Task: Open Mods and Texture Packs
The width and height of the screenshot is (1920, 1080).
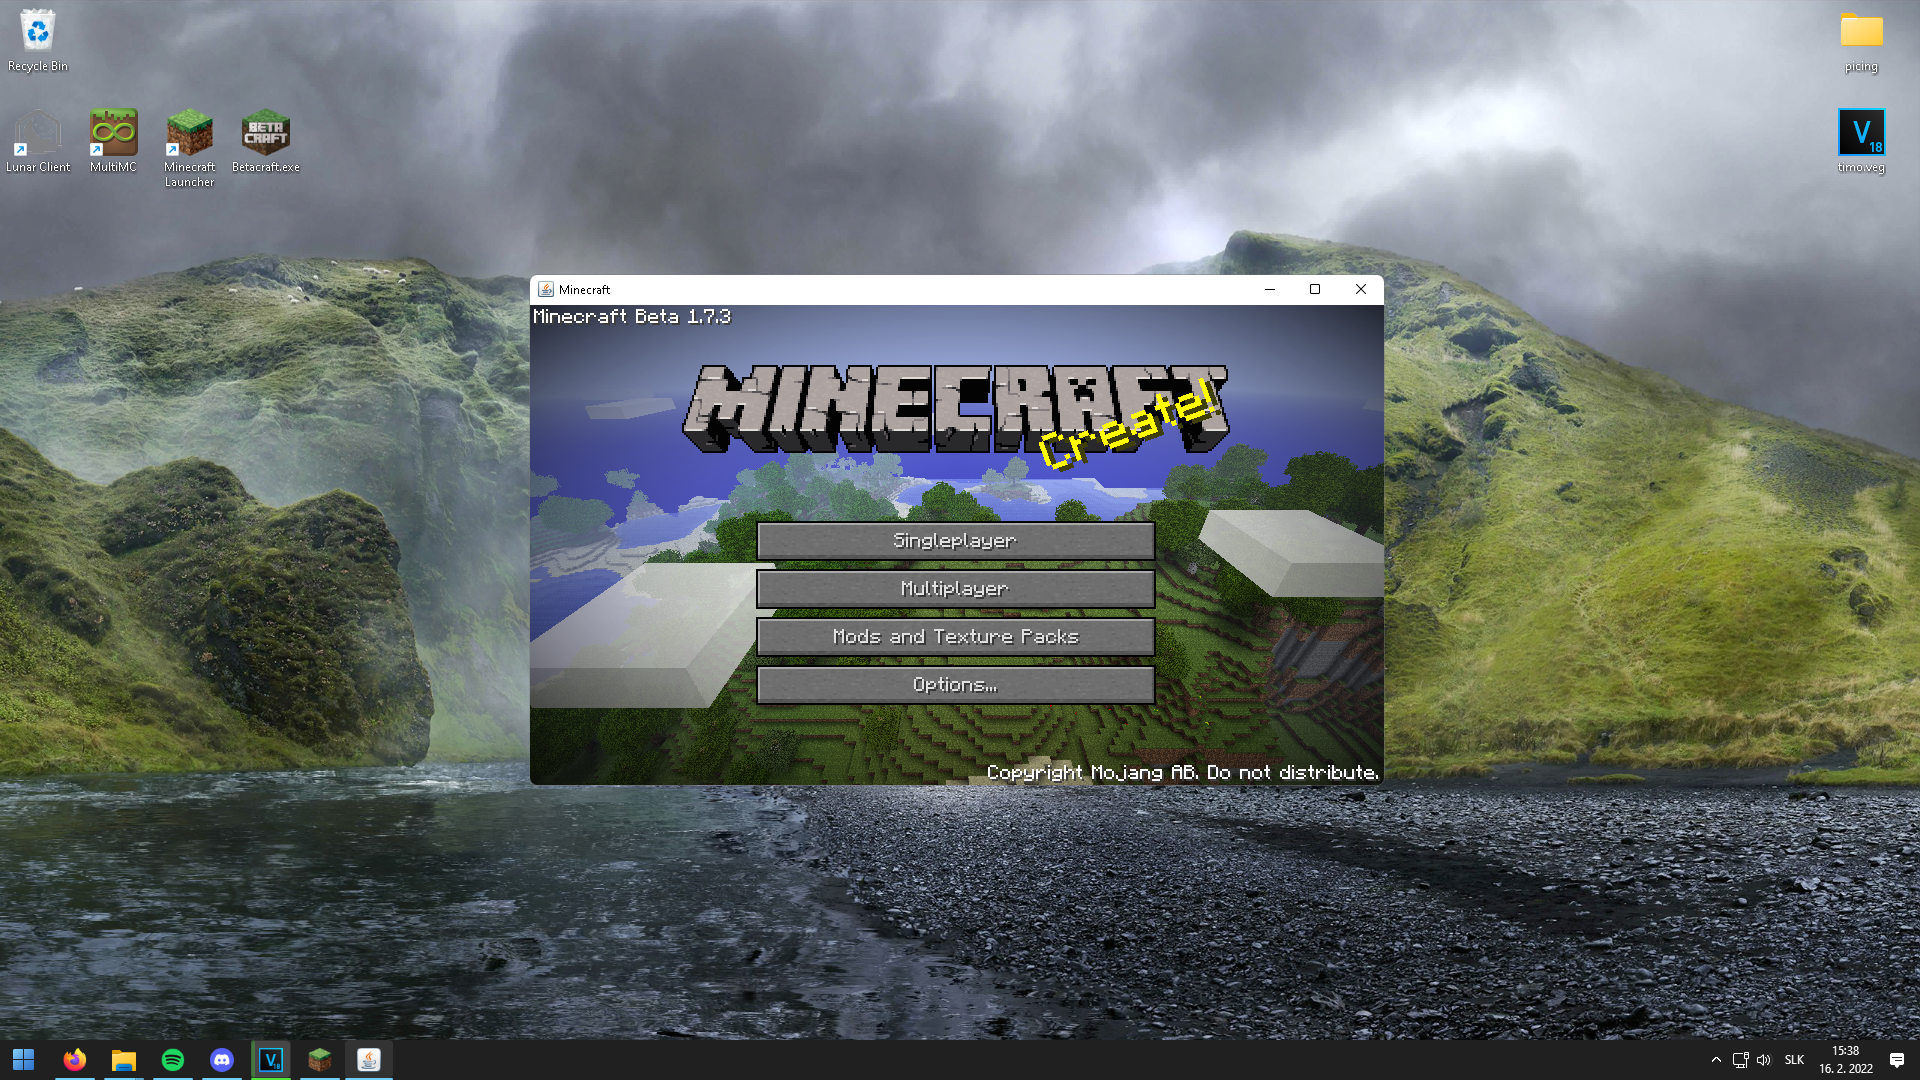Action: (x=955, y=637)
